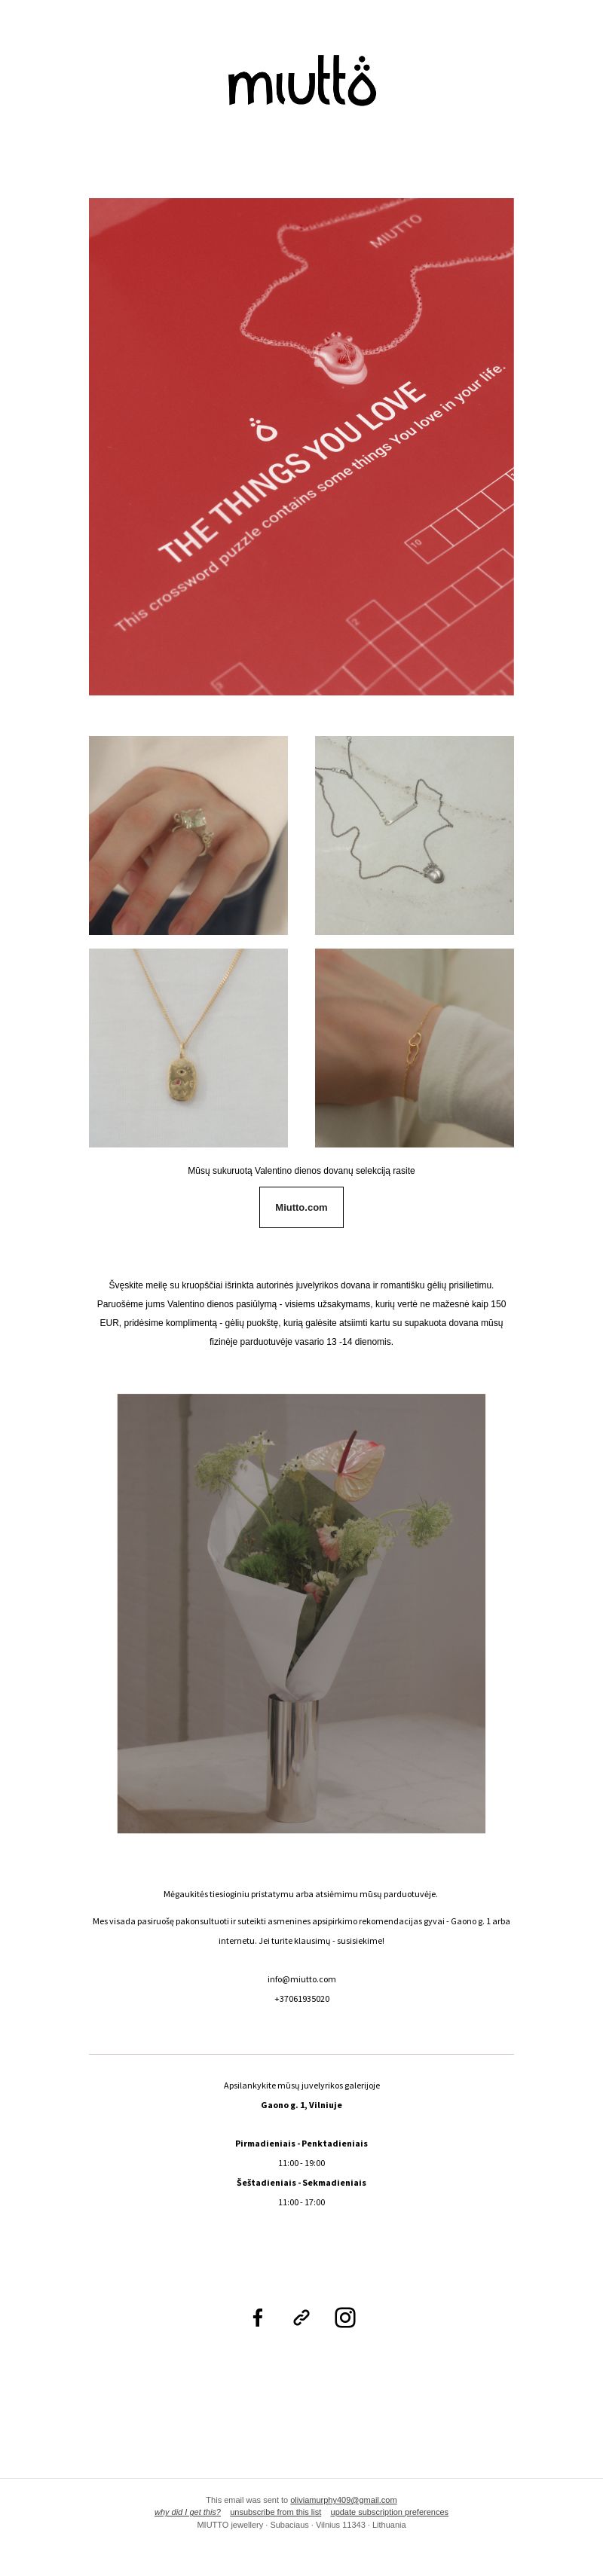Open 'update subscription preferences' link
The image size is (603, 2576).
[x=389, y=2512]
